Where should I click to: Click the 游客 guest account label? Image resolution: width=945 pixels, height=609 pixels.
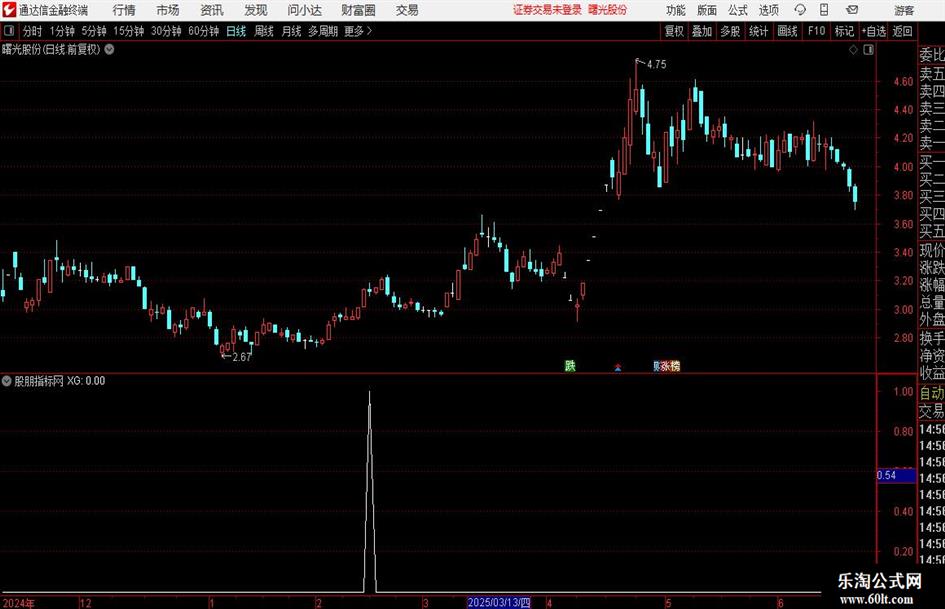[904, 10]
